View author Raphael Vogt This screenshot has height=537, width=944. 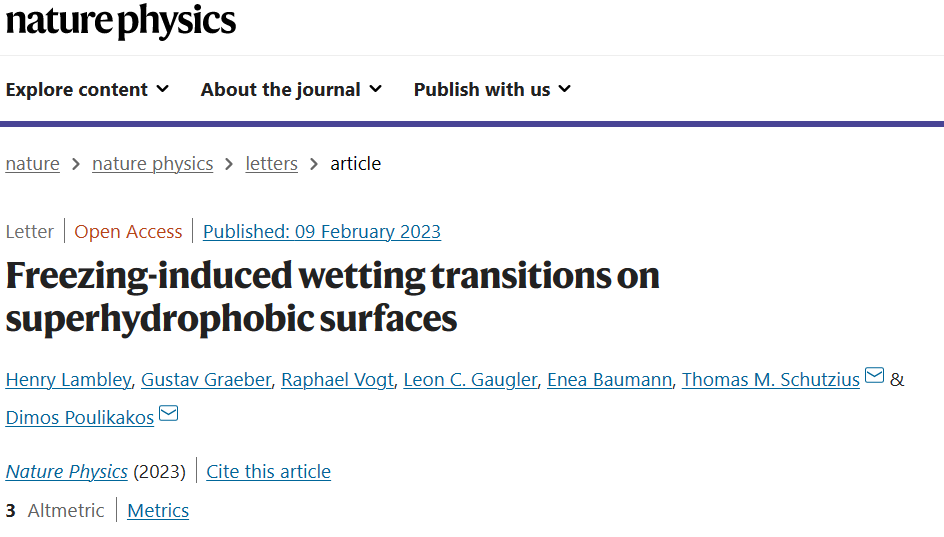click(x=337, y=380)
